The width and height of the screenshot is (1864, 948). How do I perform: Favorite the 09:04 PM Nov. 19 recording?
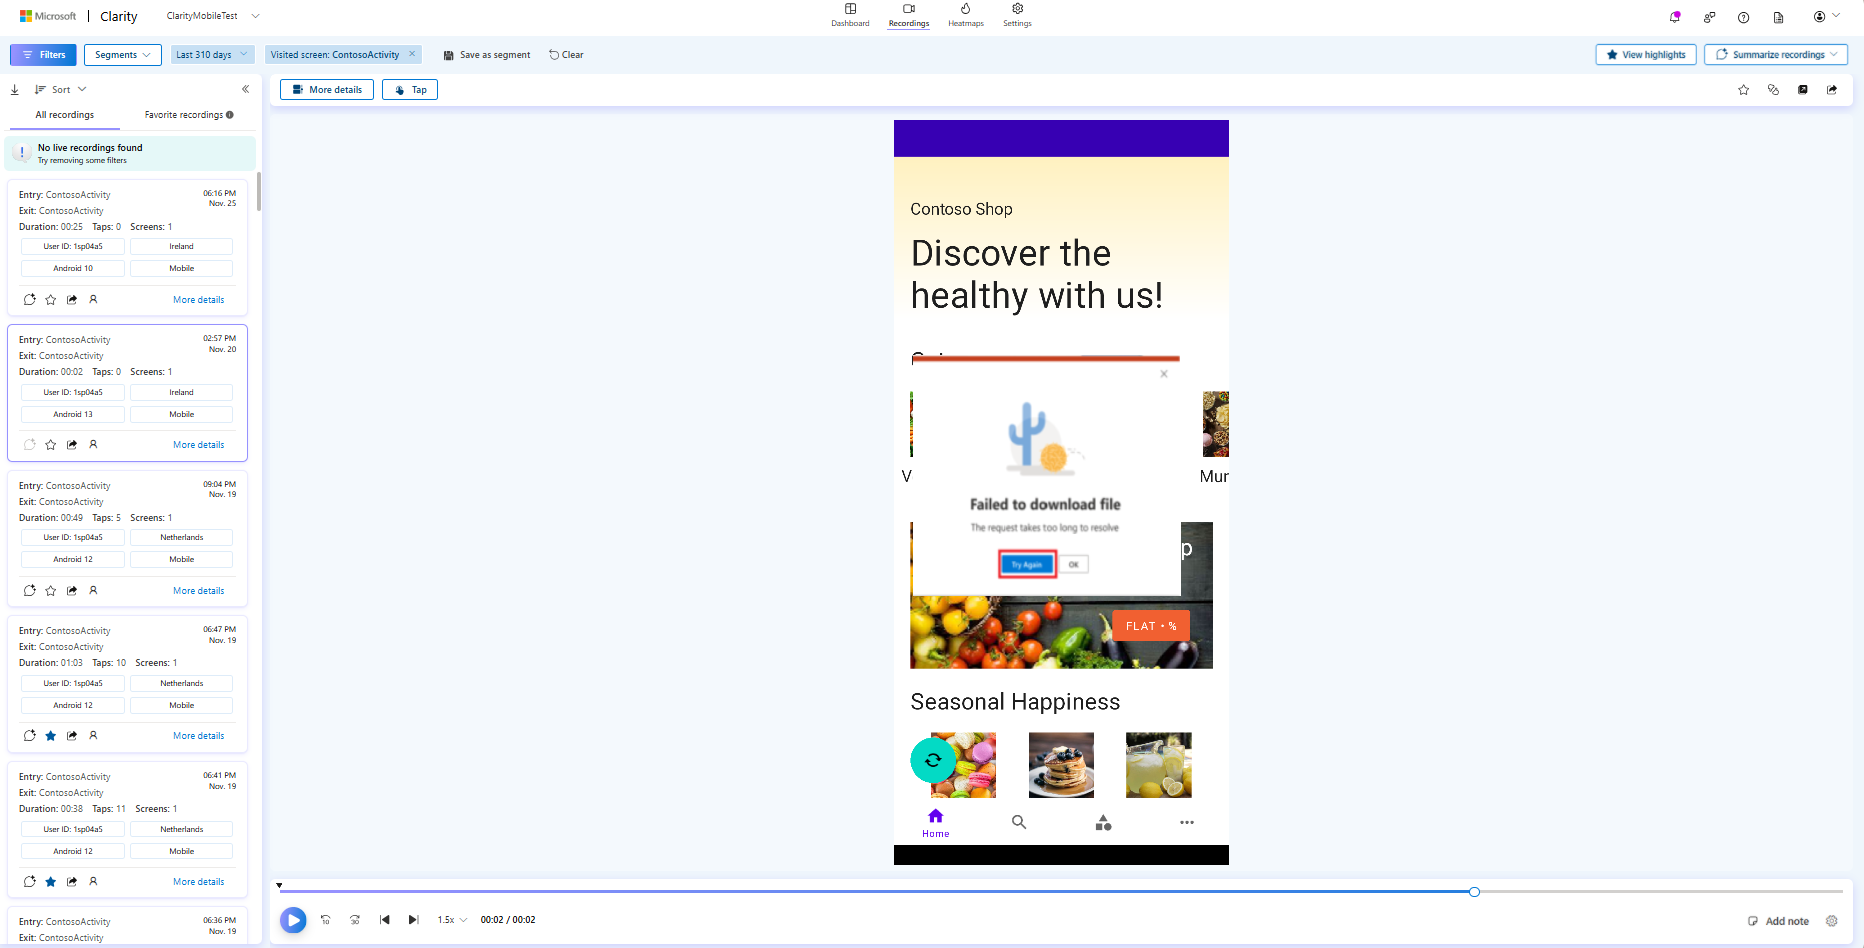coord(51,590)
